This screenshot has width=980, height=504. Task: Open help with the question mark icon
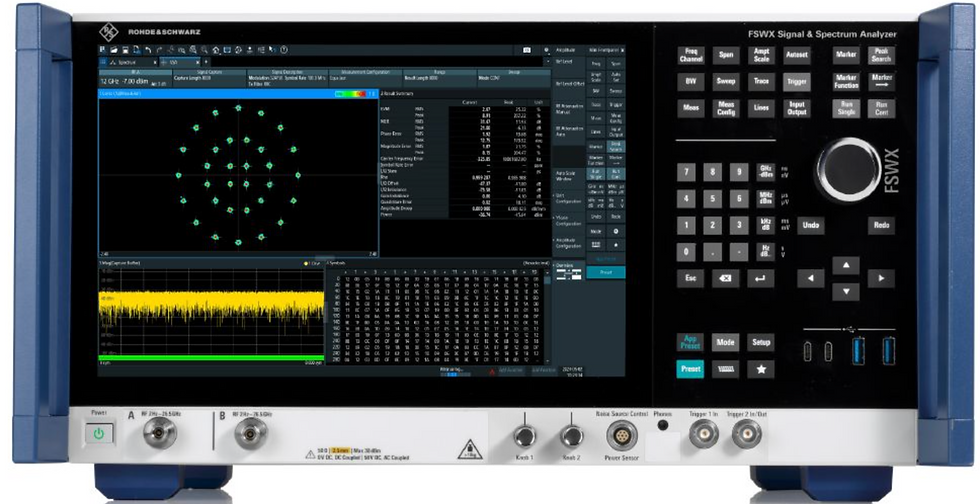pyautogui.click(x=284, y=50)
